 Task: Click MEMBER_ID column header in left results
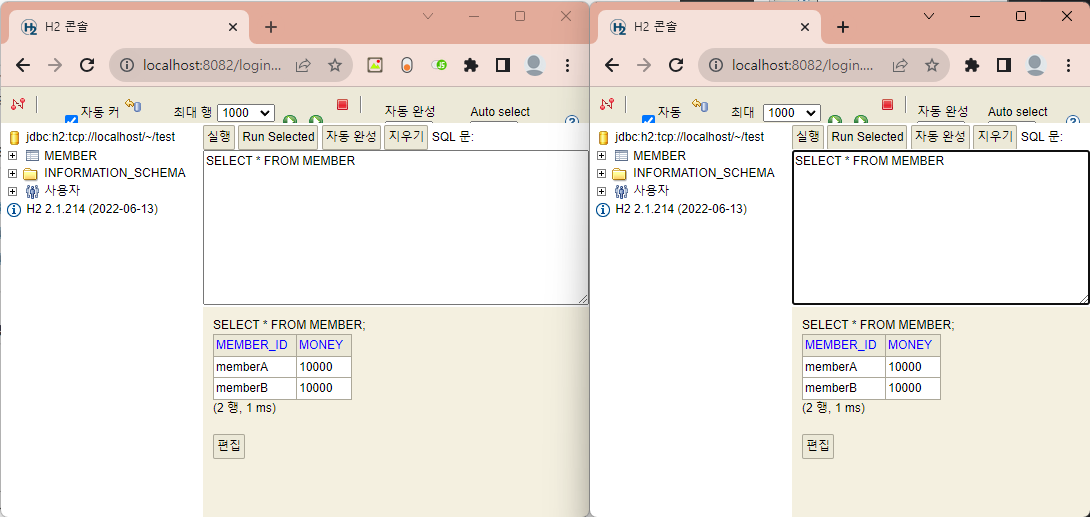252,345
